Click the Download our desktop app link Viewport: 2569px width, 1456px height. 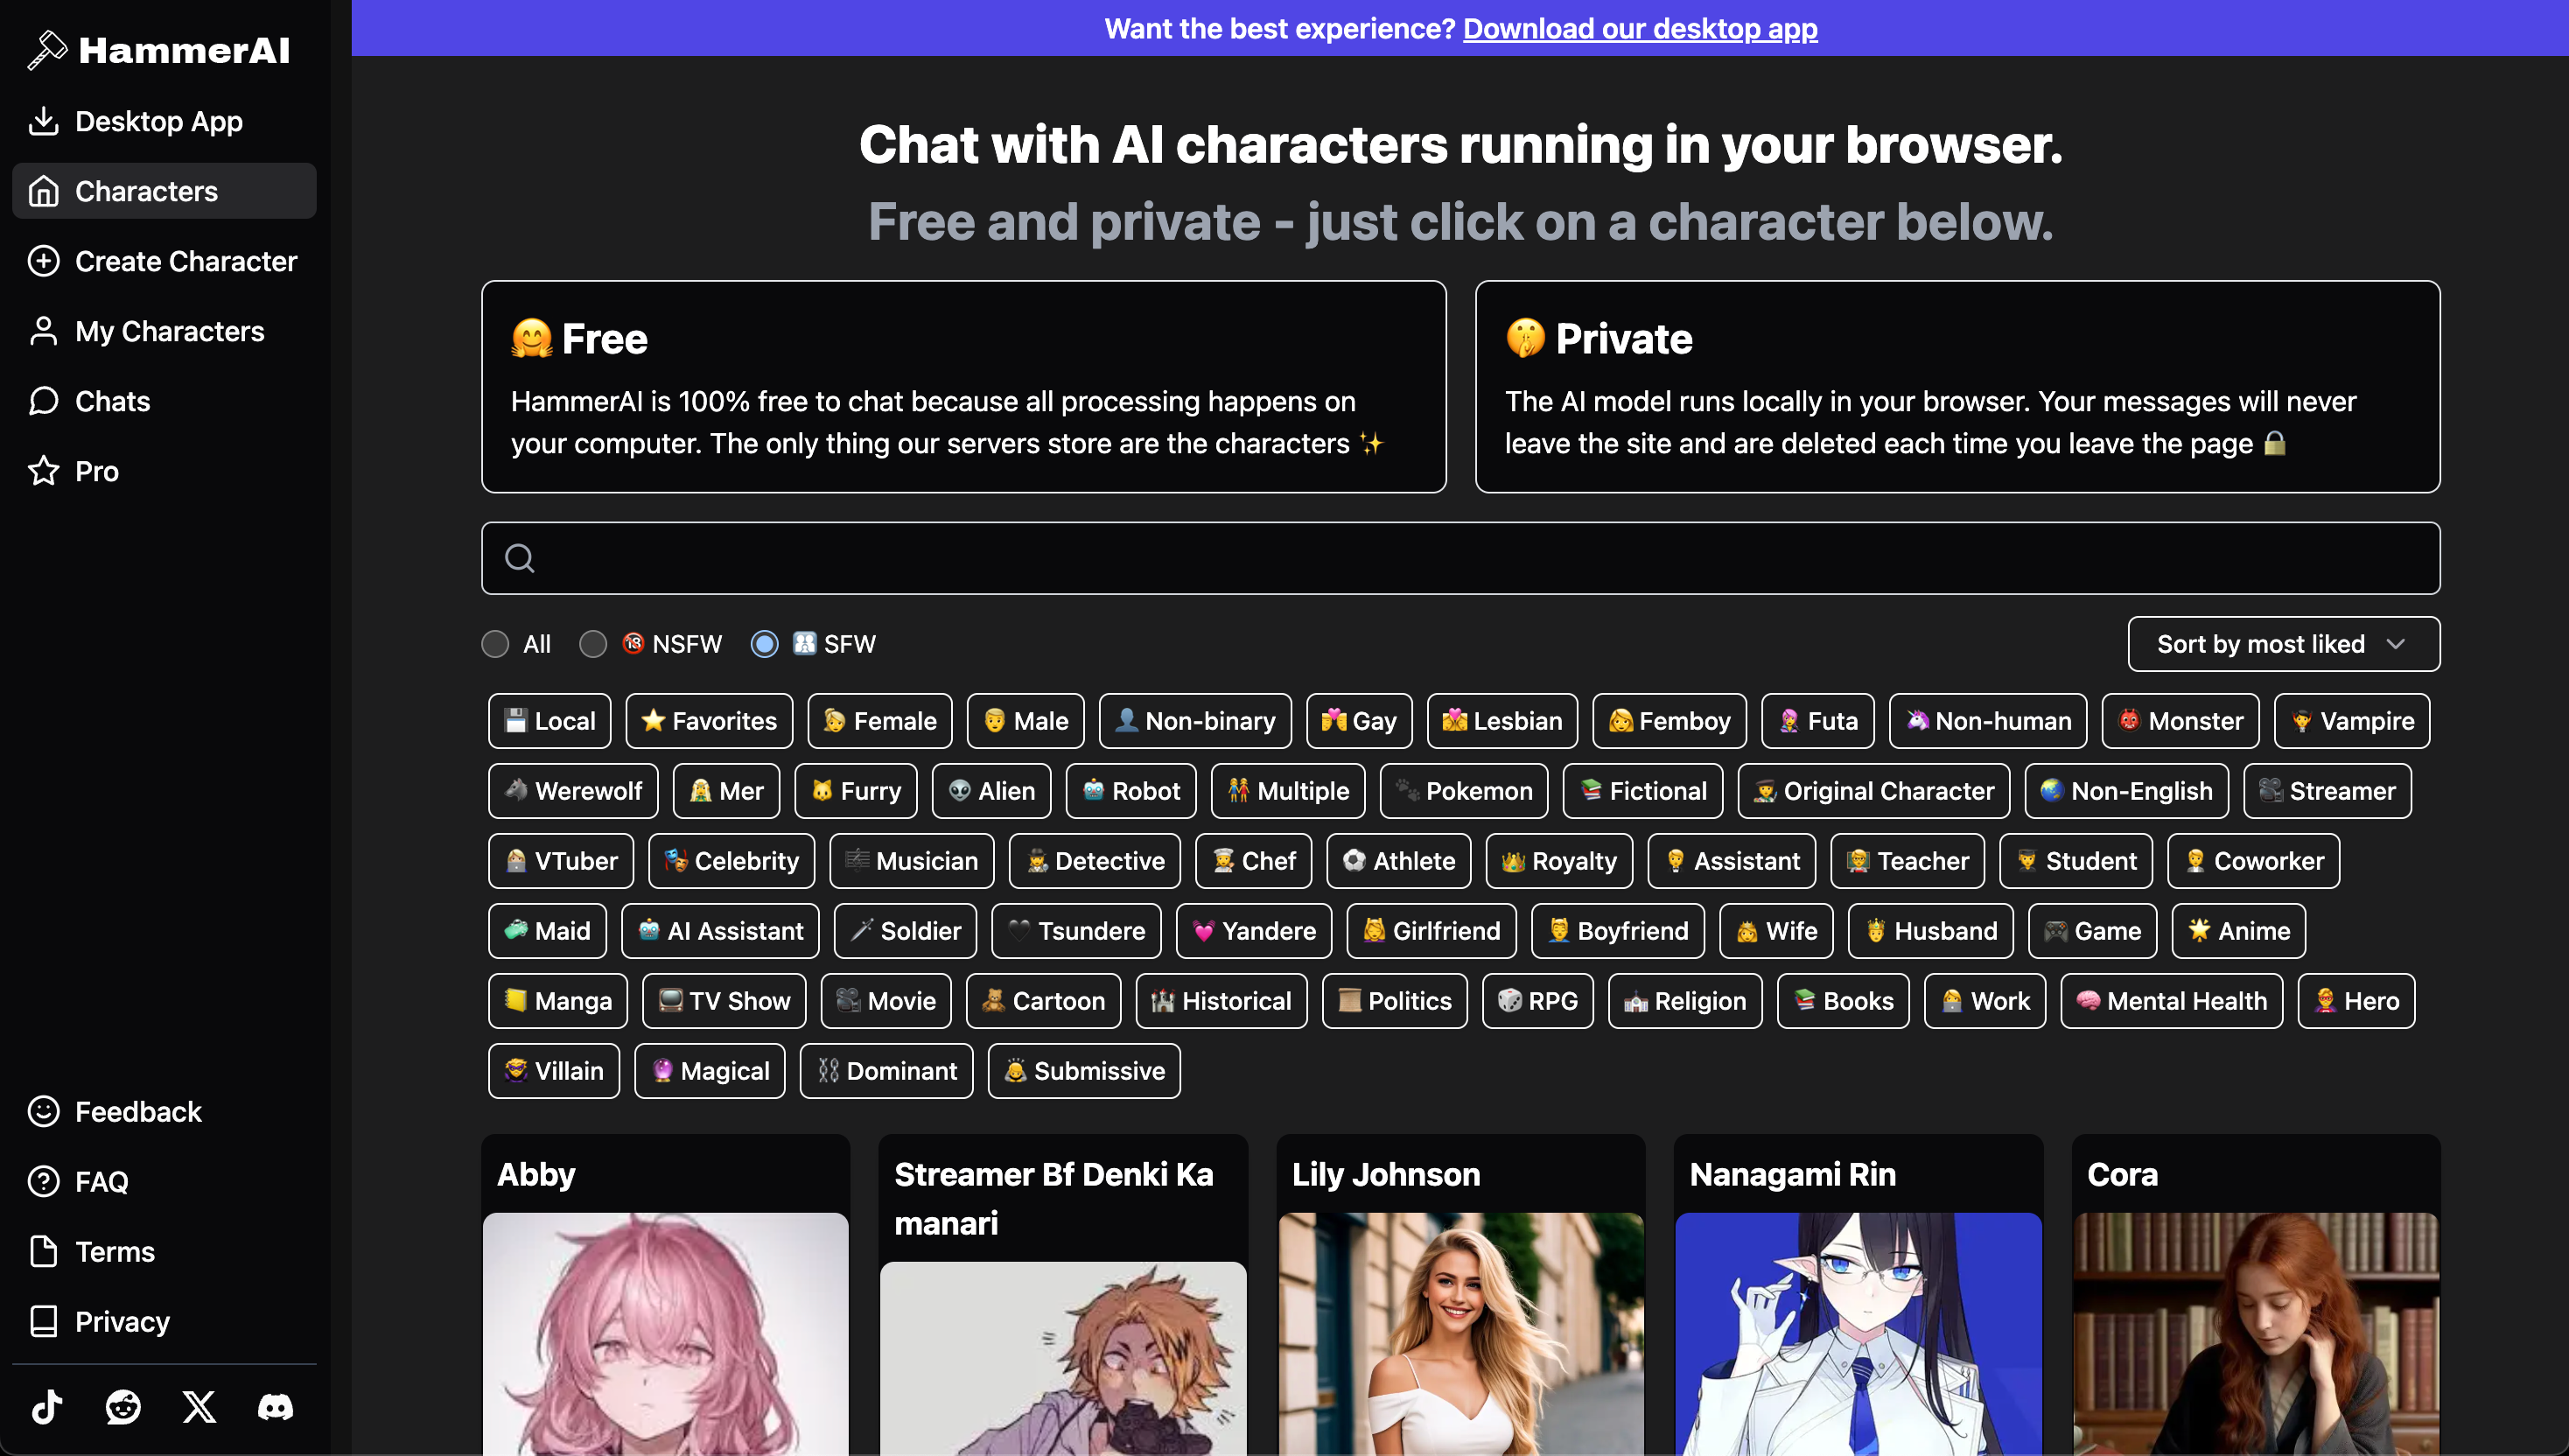(x=1640, y=28)
